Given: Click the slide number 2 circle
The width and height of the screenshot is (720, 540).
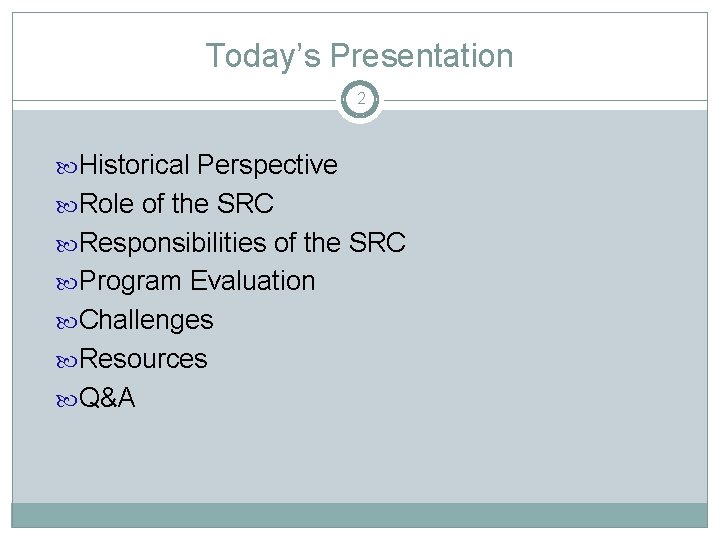Looking at the screenshot, I should coord(360,100).
